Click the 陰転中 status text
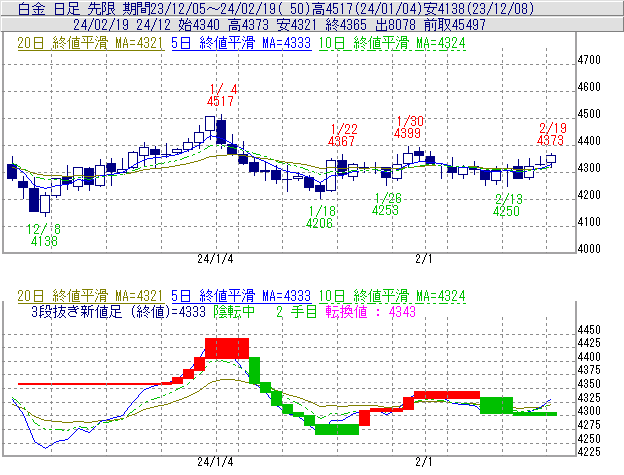This screenshot has height=475, width=624. (x=234, y=311)
